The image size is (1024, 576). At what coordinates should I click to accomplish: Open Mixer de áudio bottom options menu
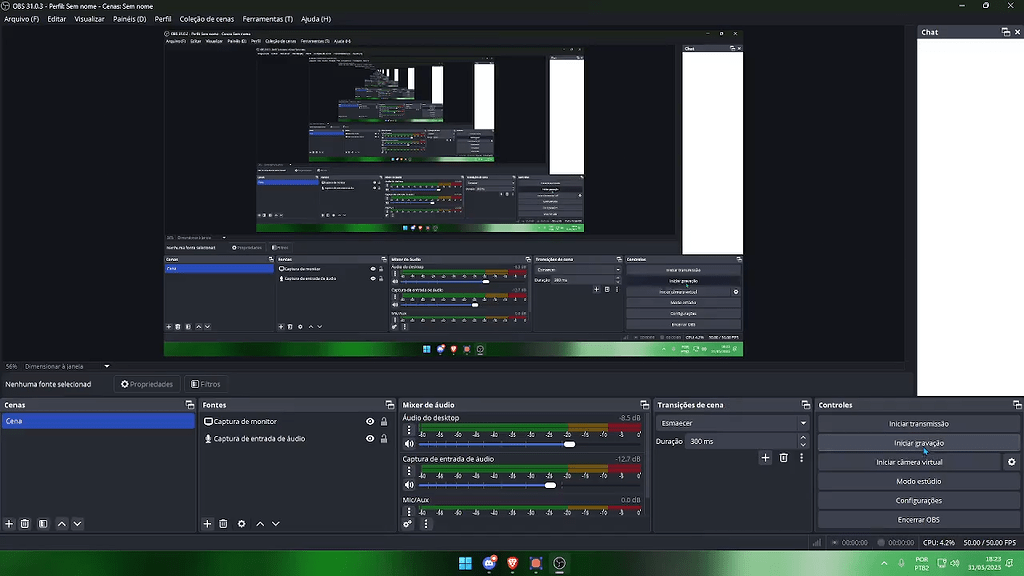coord(426,524)
